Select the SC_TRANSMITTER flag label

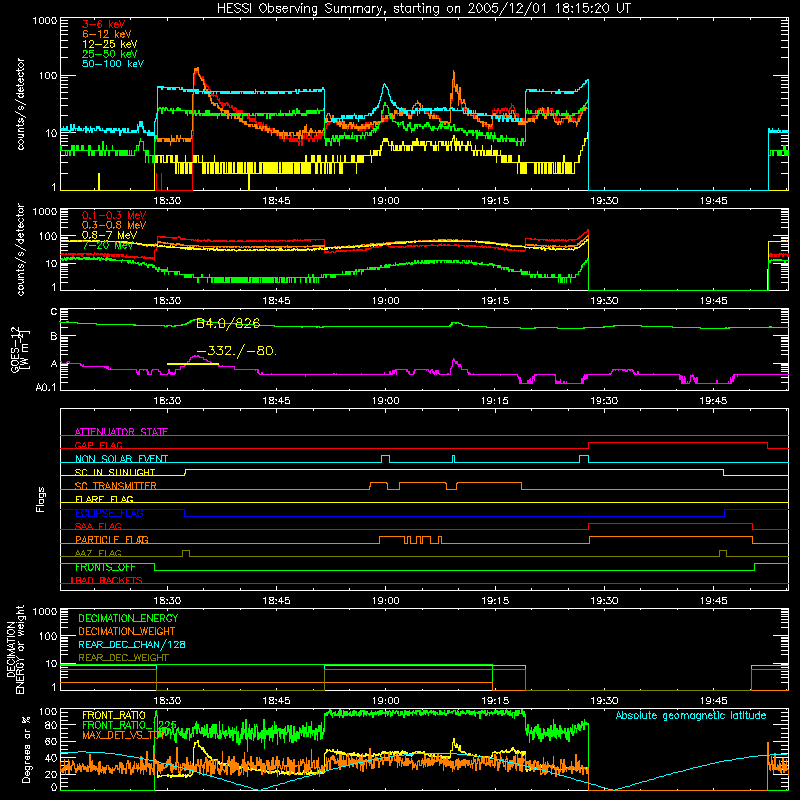coord(115,486)
